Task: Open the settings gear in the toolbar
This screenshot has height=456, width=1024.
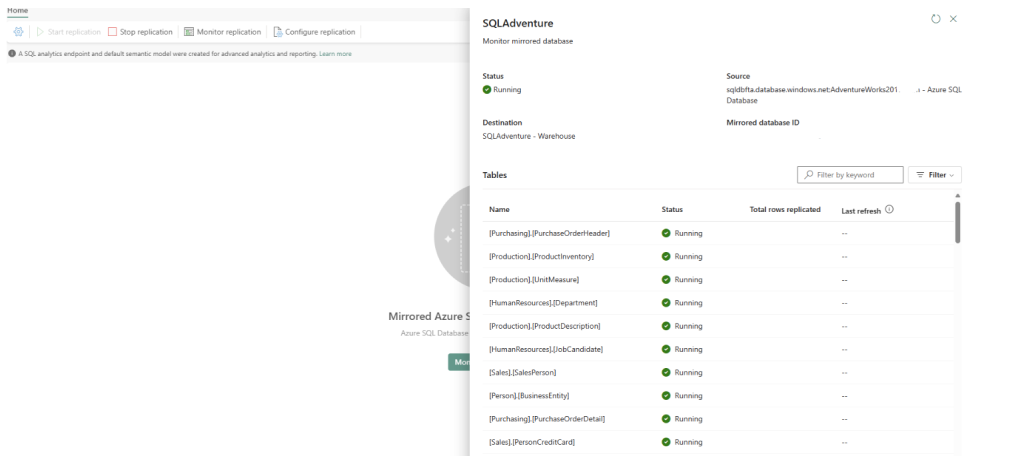Action: 18,31
